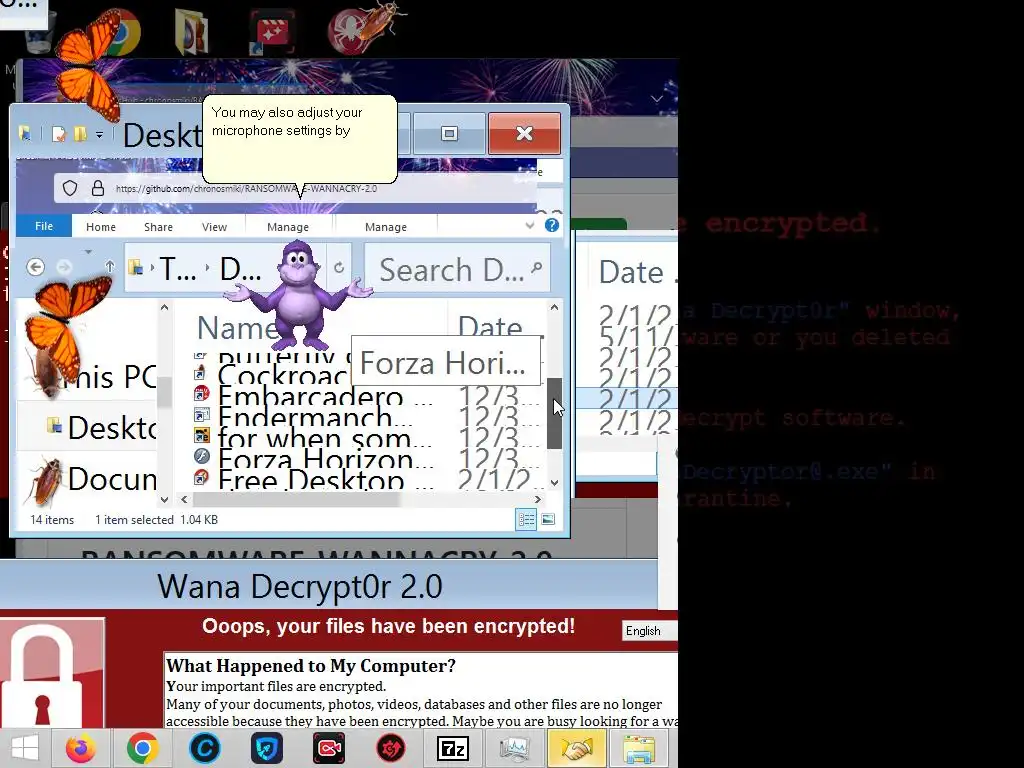Open the Customize Quick Access Toolbar dropdown

pyautogui.click(x=99, y=135)
